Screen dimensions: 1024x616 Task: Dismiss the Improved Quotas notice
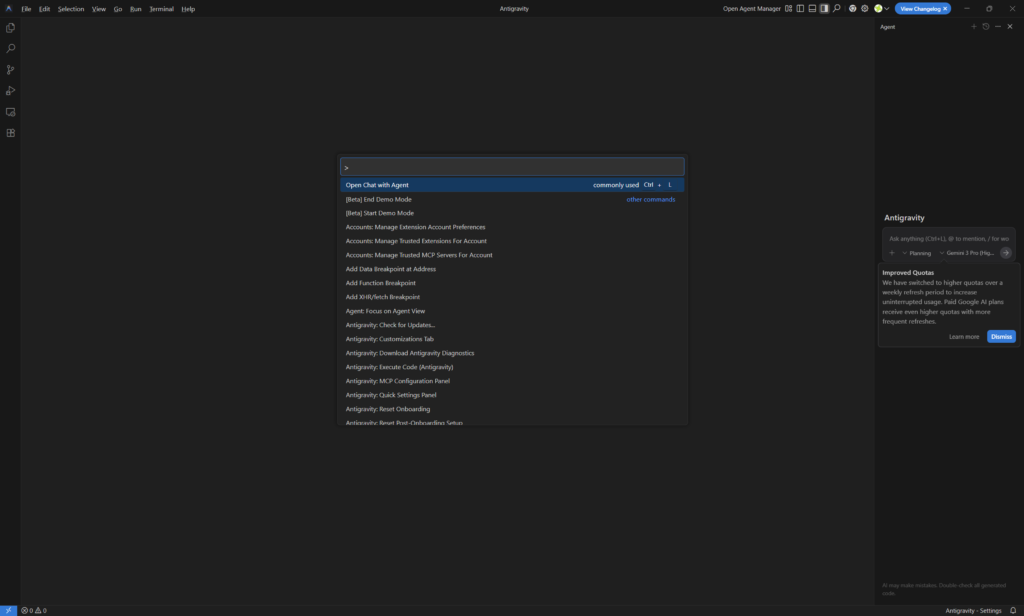tap(1001, 337)
